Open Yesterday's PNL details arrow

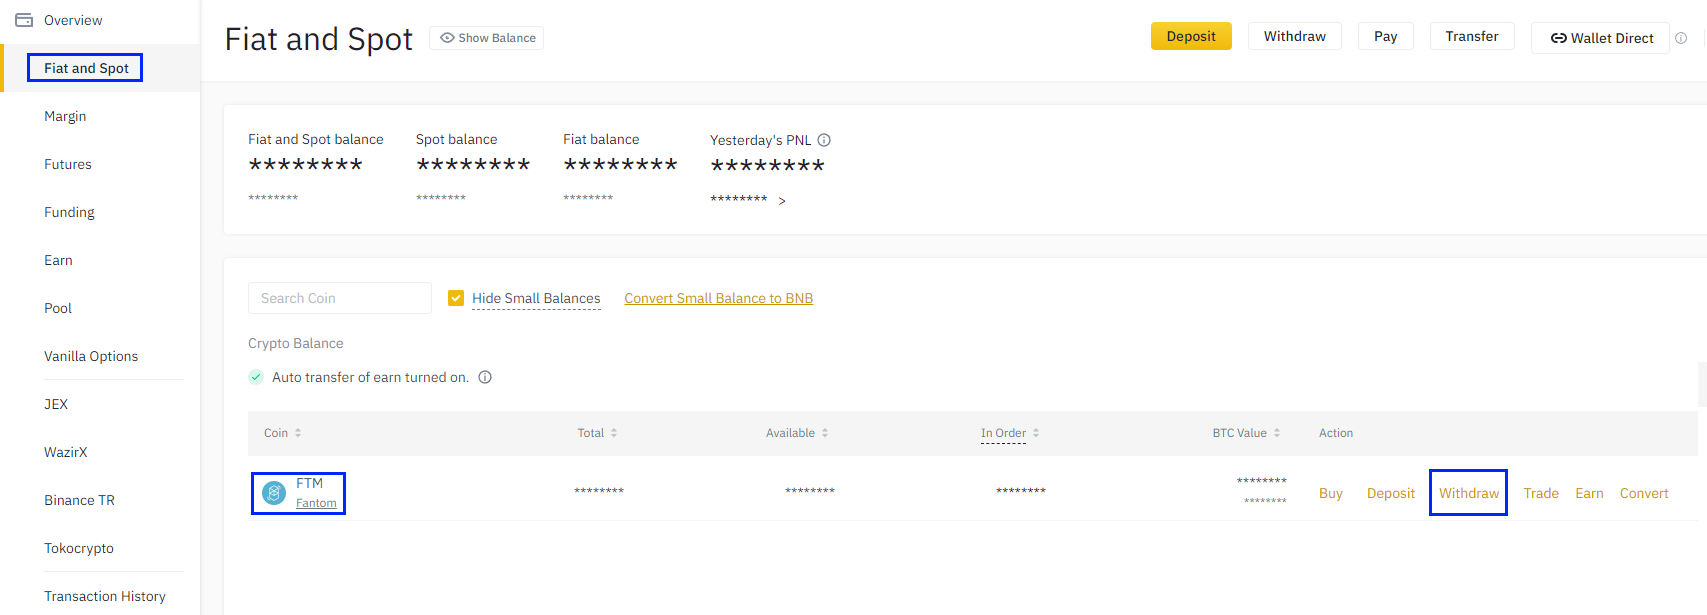tap(782, 201)
